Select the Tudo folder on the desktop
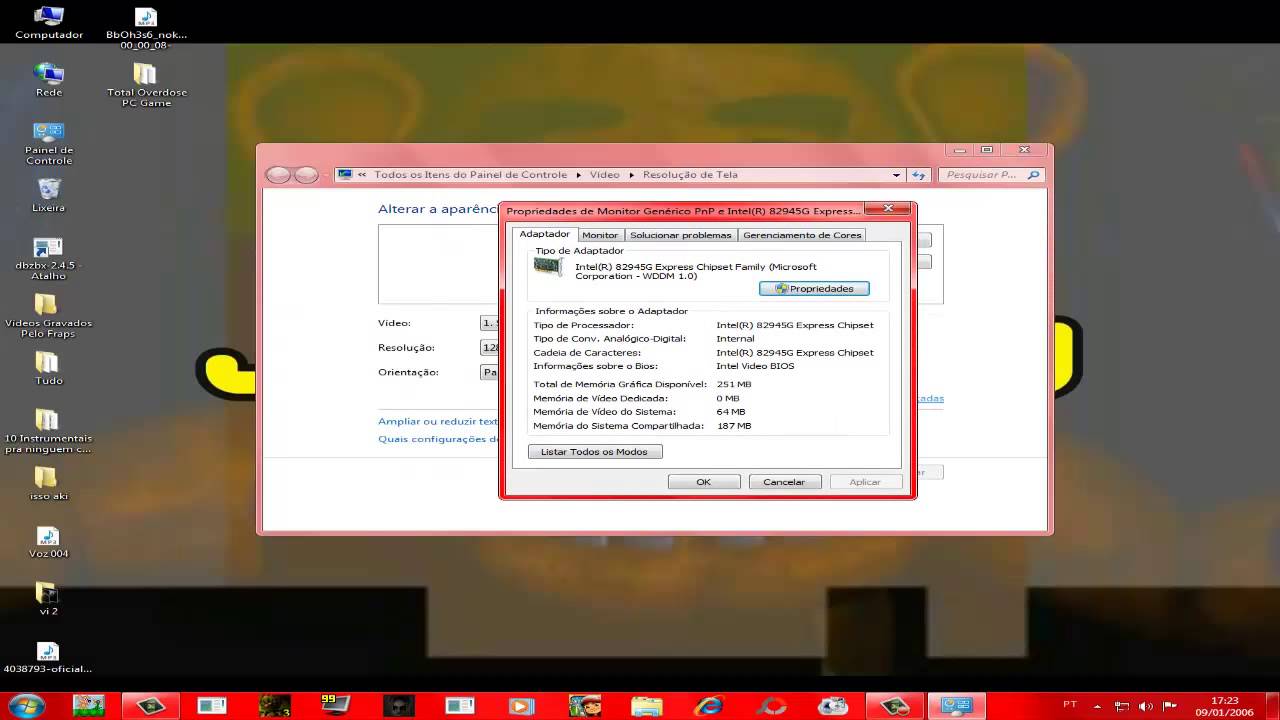Screen dimensions: 1280x720 (49, 368)
